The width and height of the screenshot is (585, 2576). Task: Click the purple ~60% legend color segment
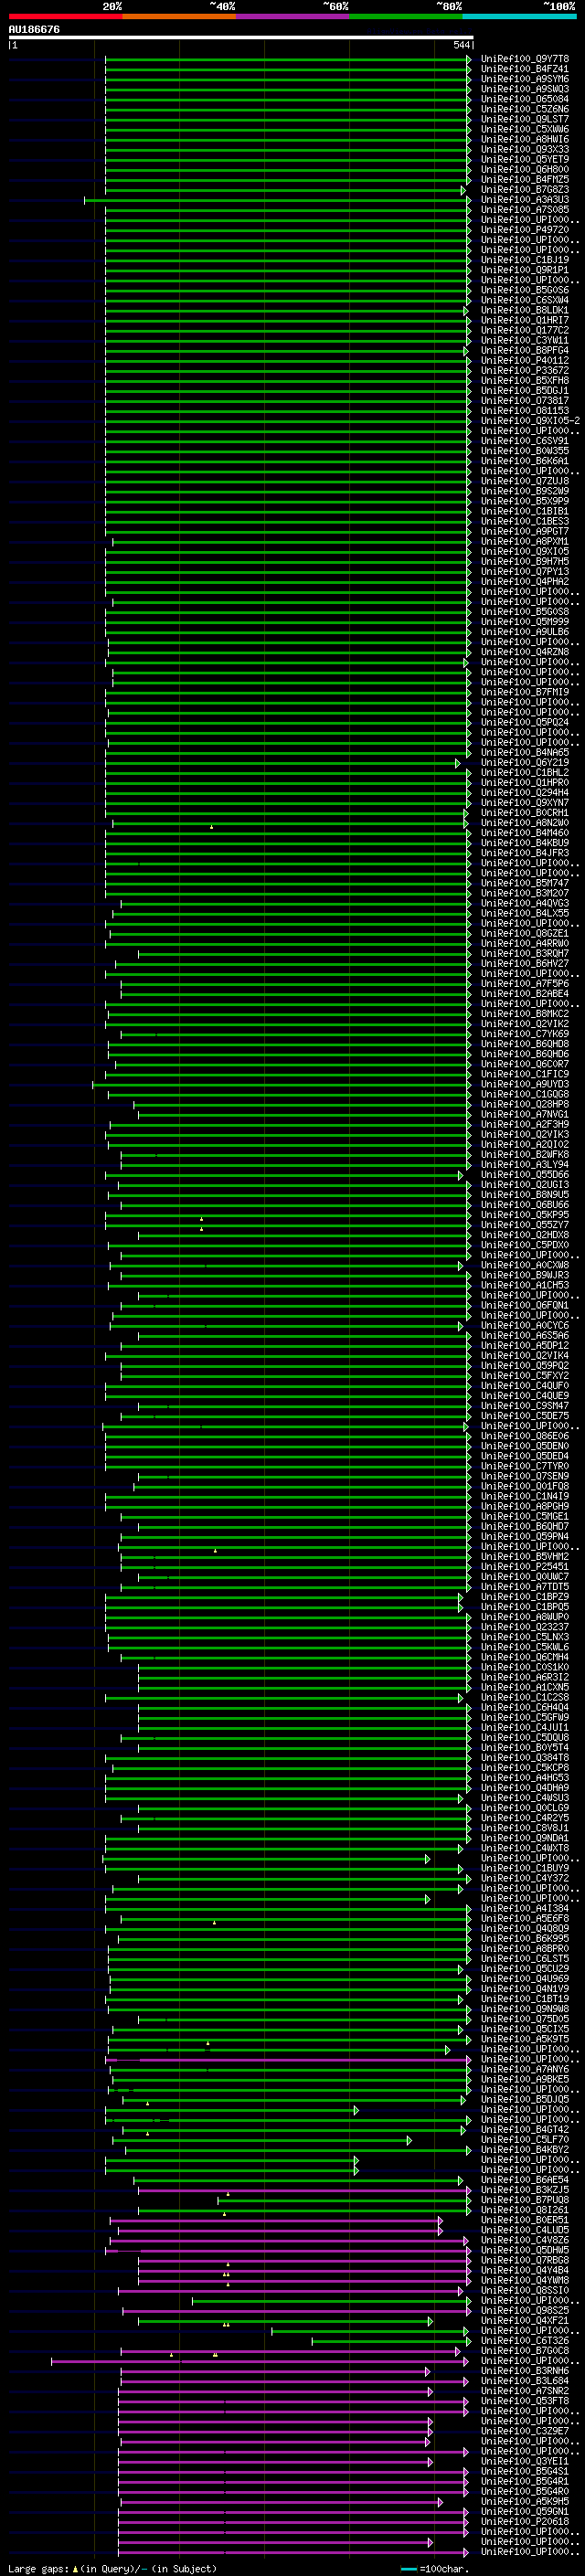[x=292, y=16]
